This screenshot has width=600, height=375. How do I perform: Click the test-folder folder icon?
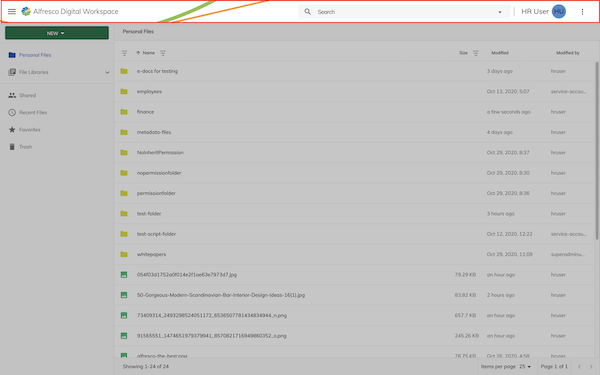click(124, 214)
